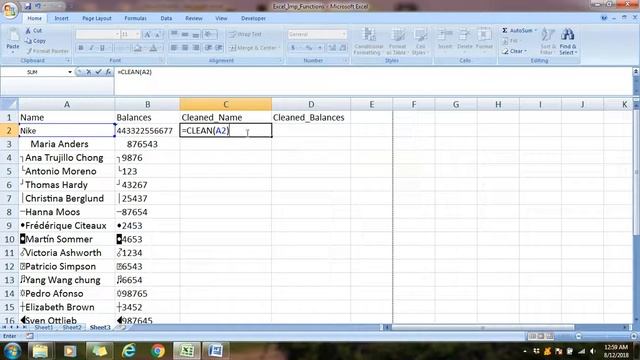Apply Percent Style
640x360 pixels.
(x=309, y=48)
